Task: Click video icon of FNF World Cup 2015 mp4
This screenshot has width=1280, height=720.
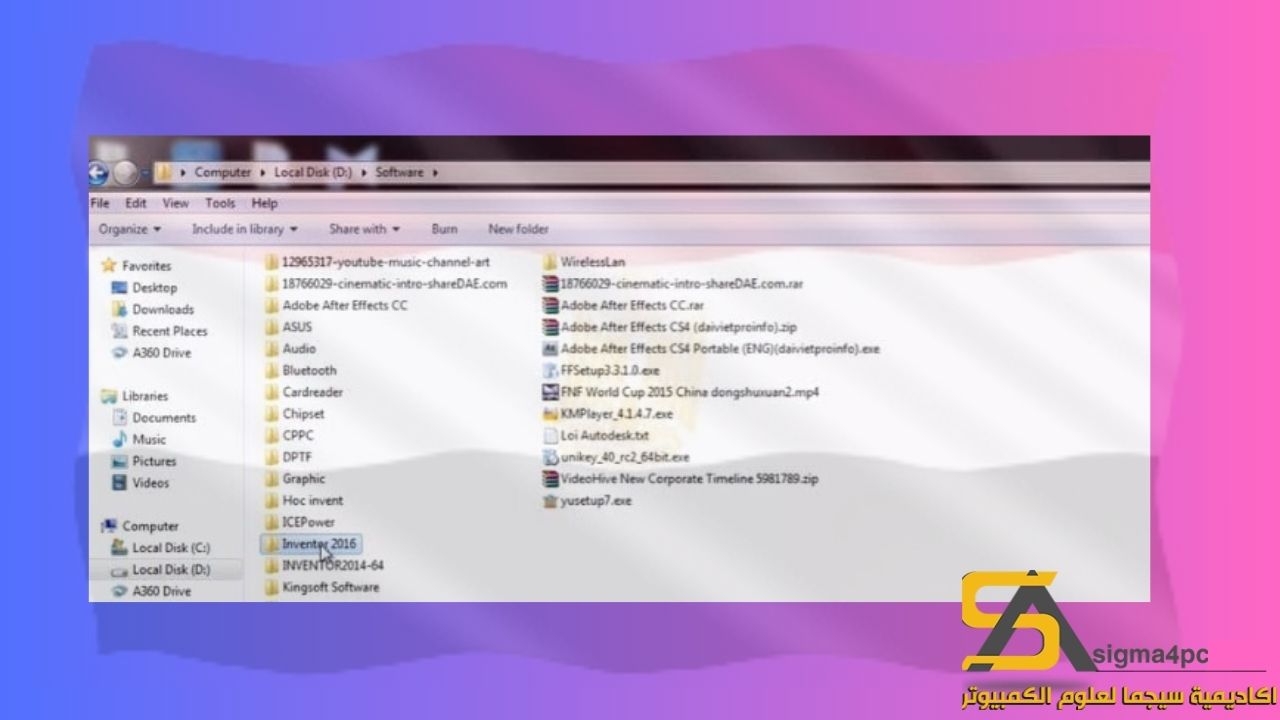Action: [x=549, y=392]
